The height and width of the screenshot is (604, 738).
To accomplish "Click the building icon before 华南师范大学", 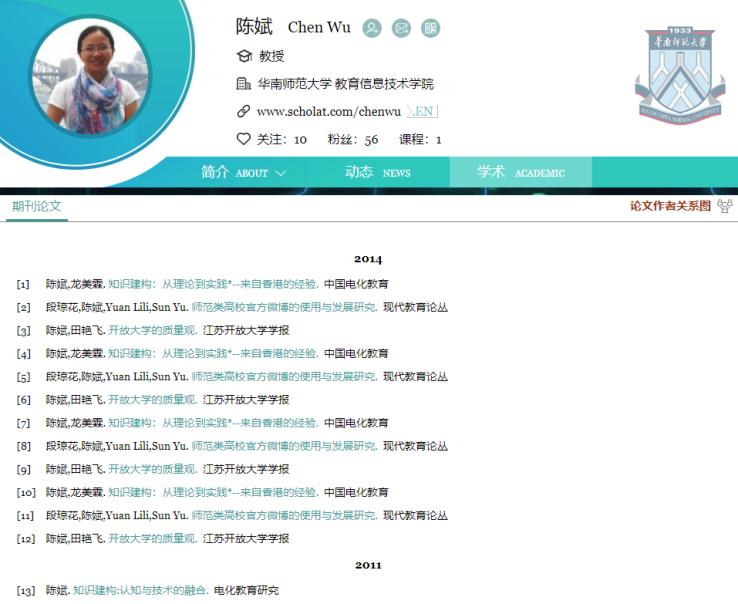I will 243,84.
